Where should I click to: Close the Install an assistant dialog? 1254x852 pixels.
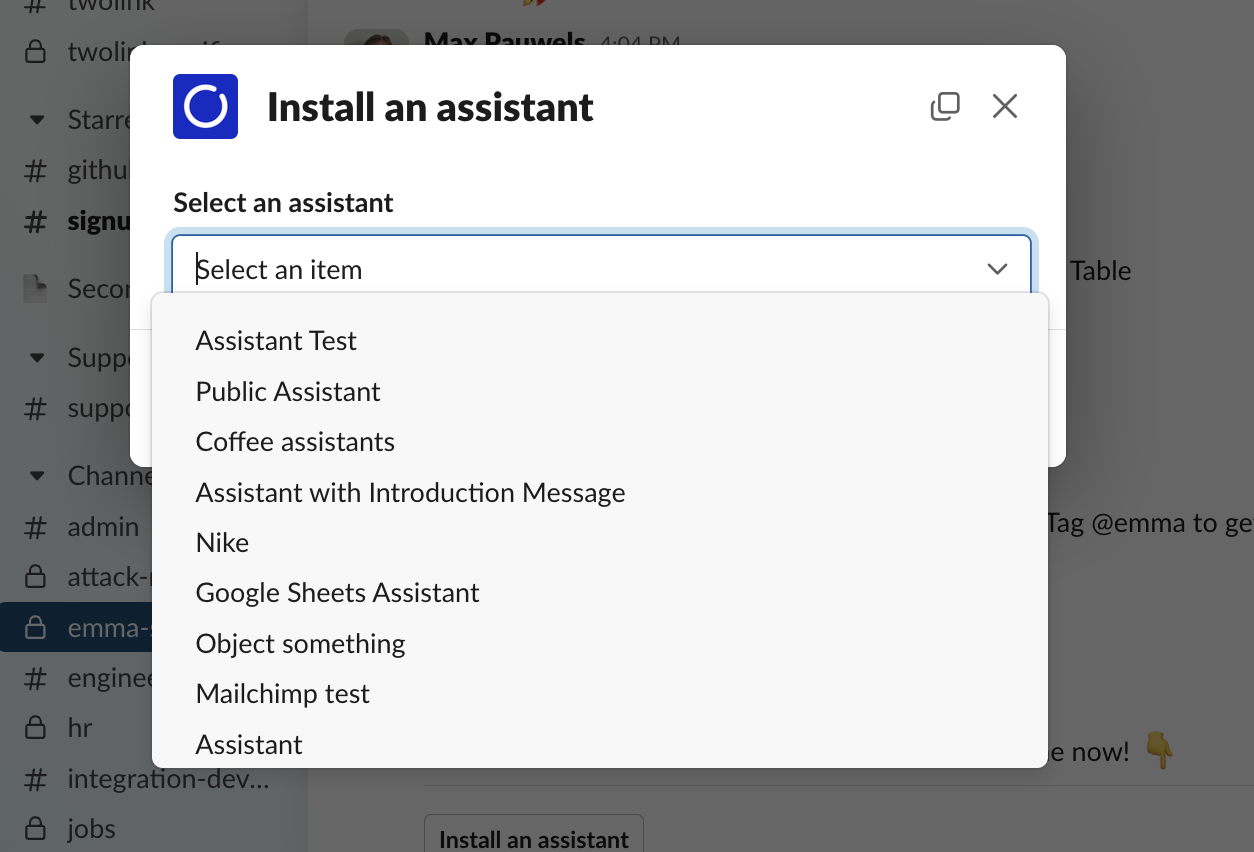tap(1004, 106)
